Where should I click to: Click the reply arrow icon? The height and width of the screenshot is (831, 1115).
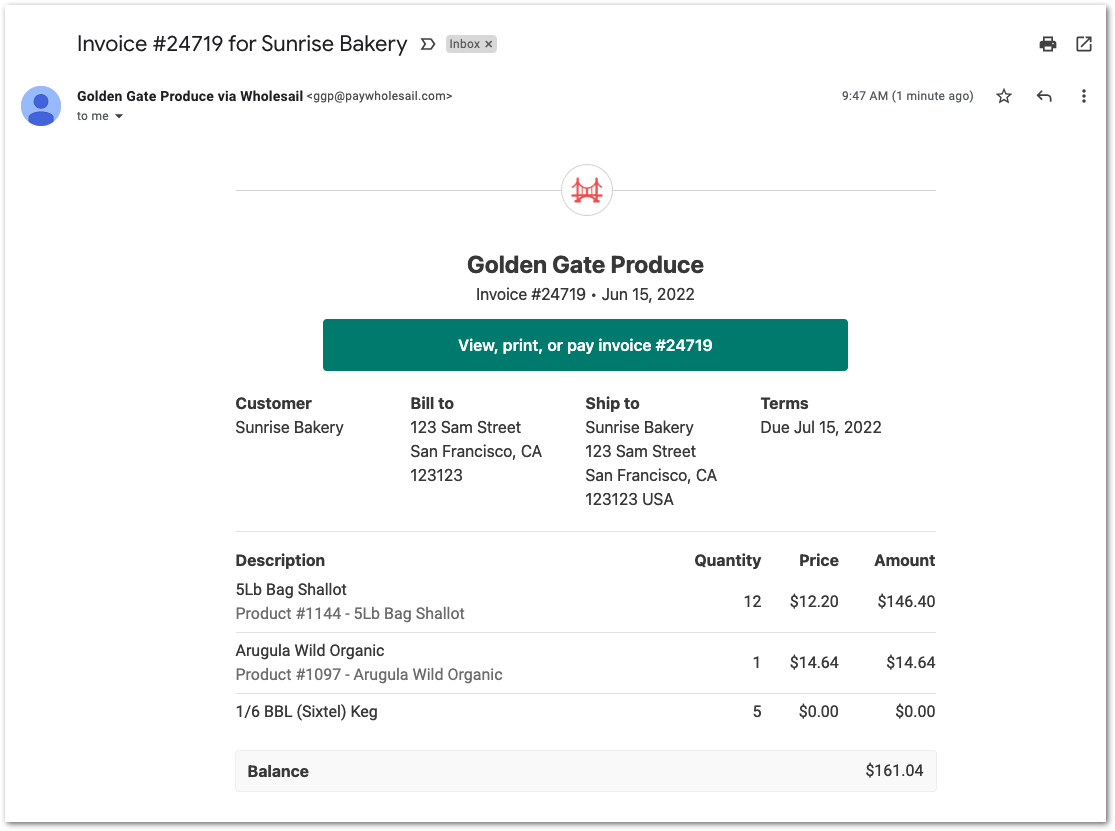click(x=1043, y=96)
